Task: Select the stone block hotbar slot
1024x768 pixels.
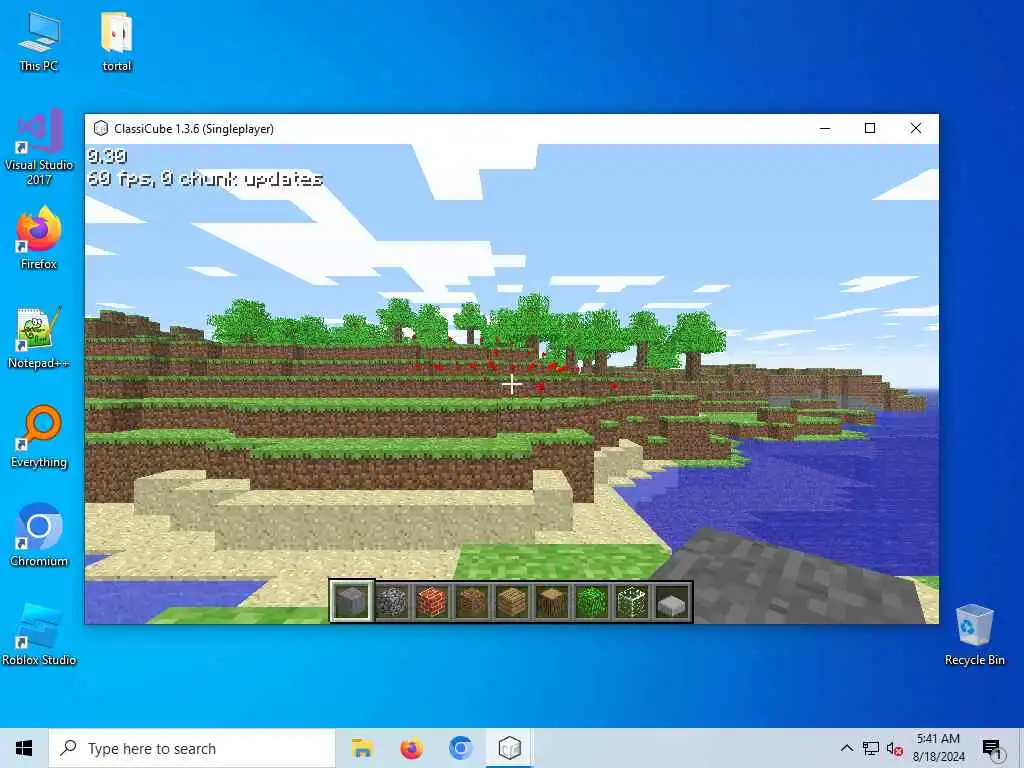Action: (x=351, y=601)
